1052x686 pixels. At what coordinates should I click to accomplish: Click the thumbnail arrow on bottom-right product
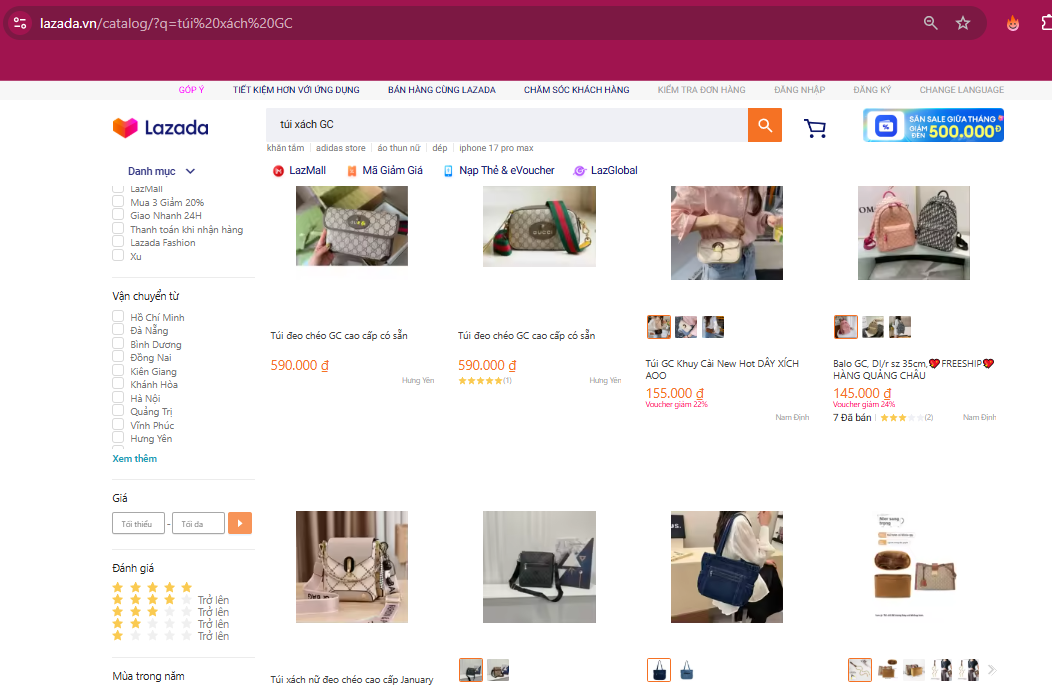pos(991,669)
